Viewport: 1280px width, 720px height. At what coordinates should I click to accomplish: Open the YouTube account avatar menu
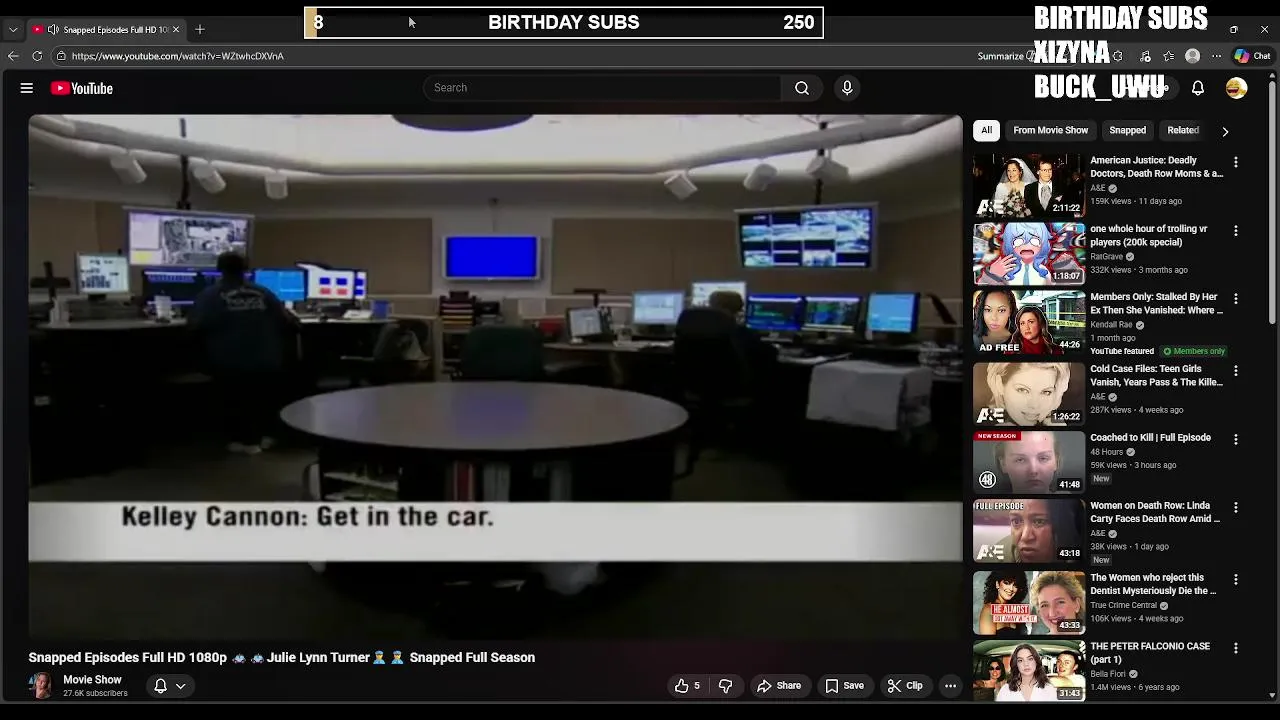1236,88
